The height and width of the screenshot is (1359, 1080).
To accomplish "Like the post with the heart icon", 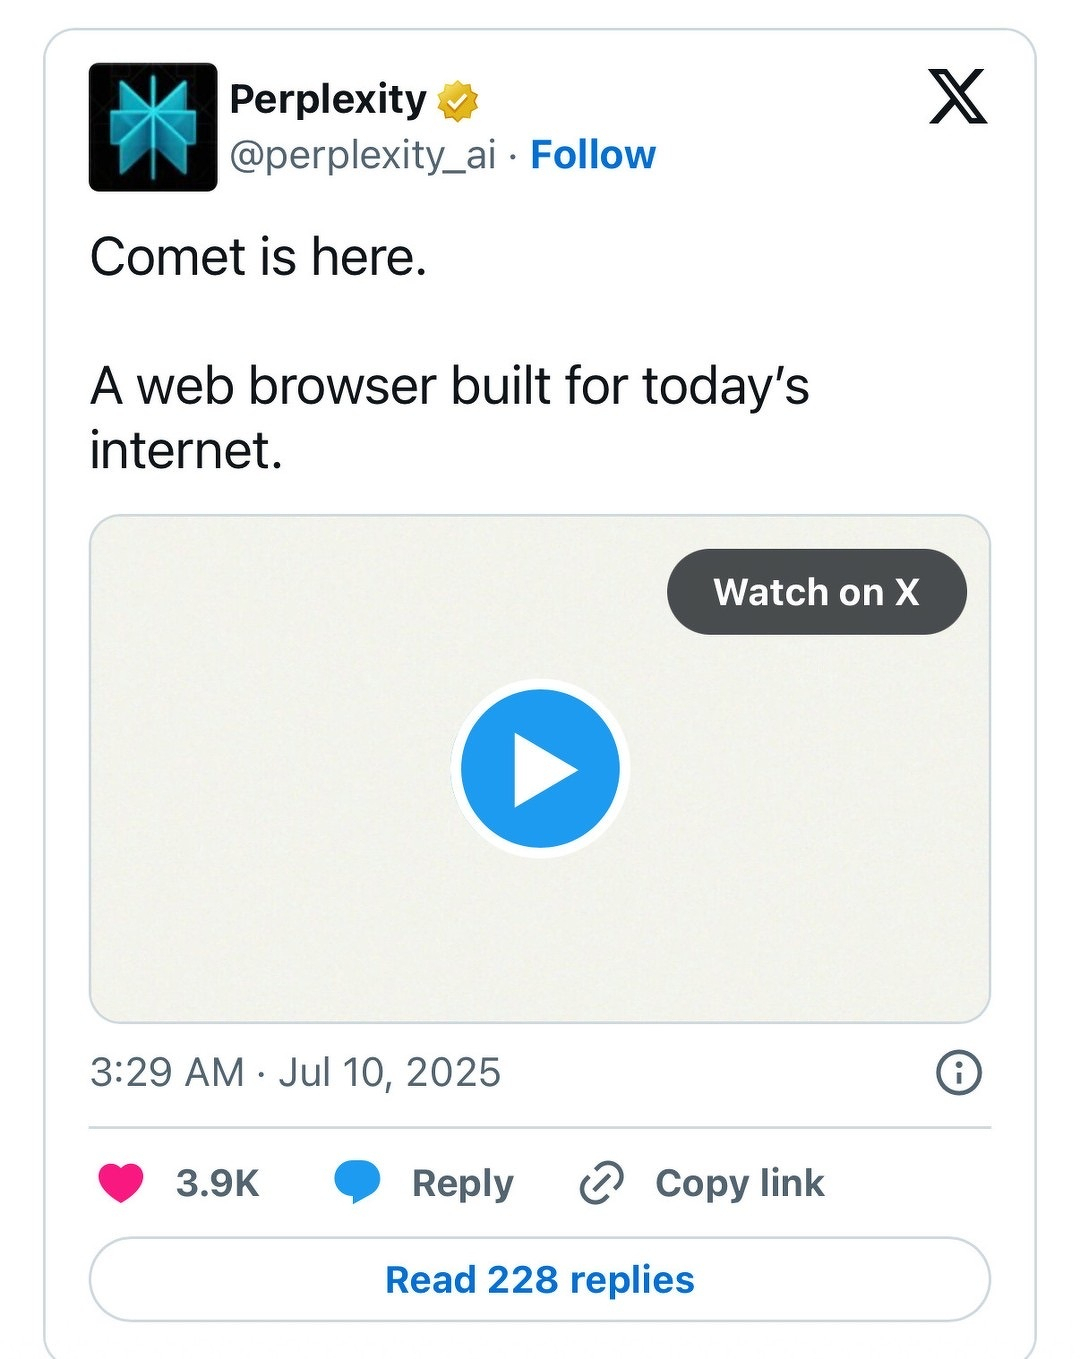I will [121, 1183].
